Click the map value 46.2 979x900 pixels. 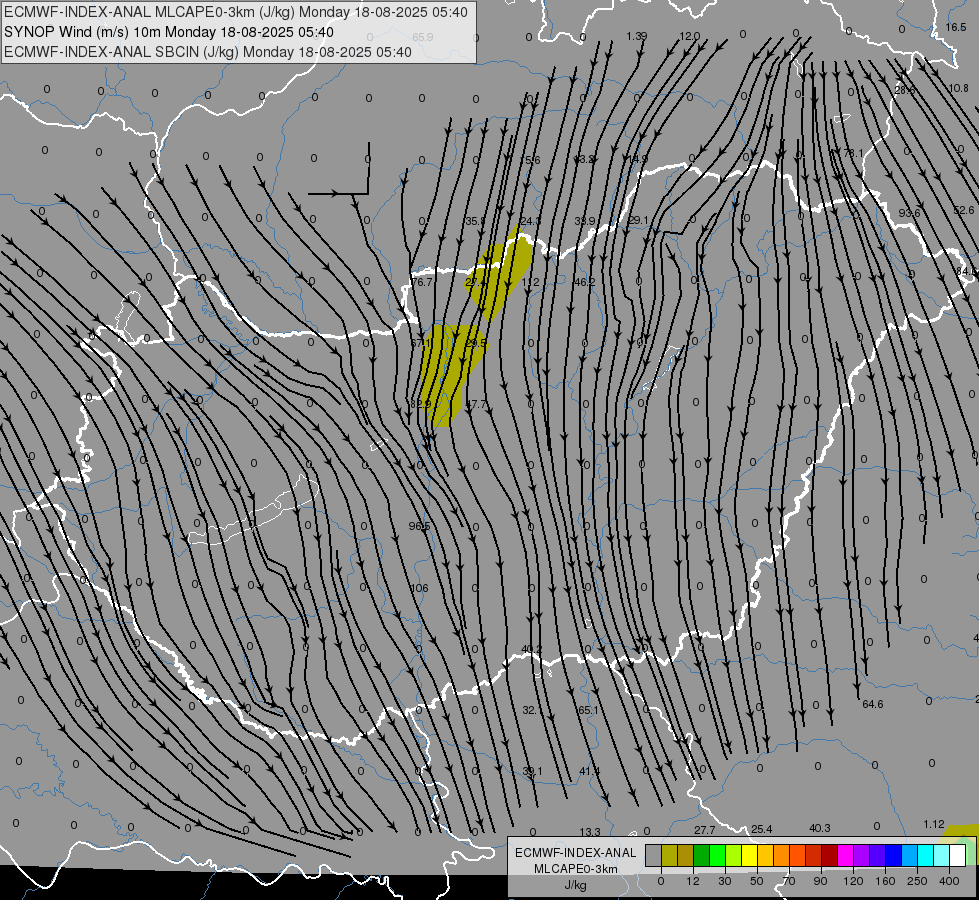pyautogui.click(x=584, y=282)
